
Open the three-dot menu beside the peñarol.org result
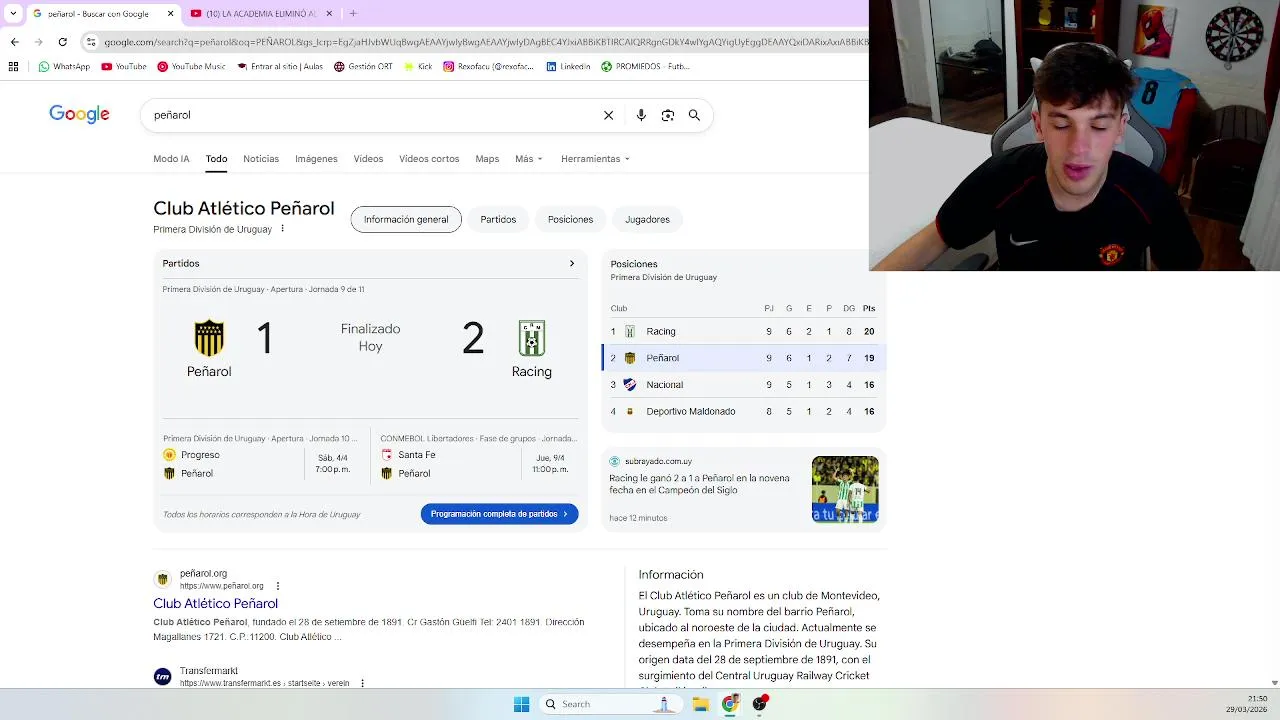tap(278, 586)
